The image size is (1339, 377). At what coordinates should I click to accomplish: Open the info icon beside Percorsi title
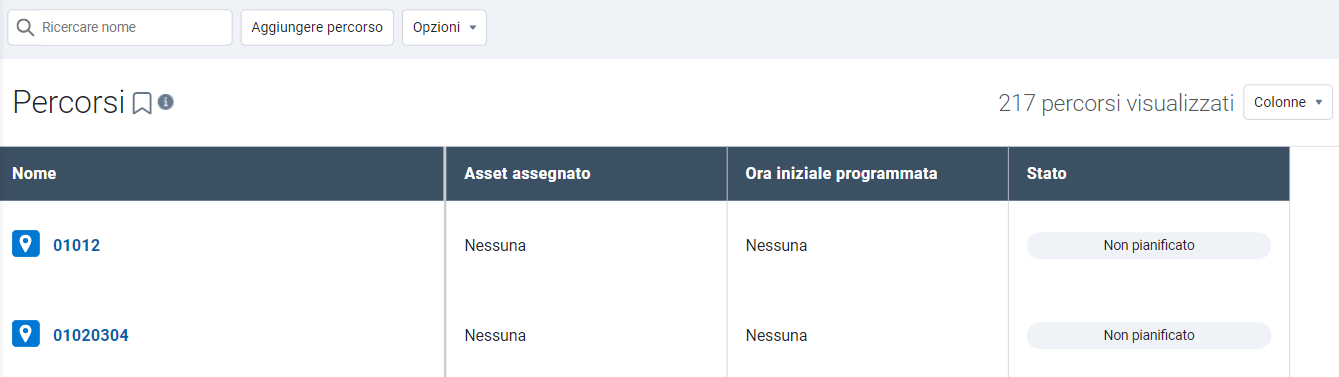pos(166,102)
